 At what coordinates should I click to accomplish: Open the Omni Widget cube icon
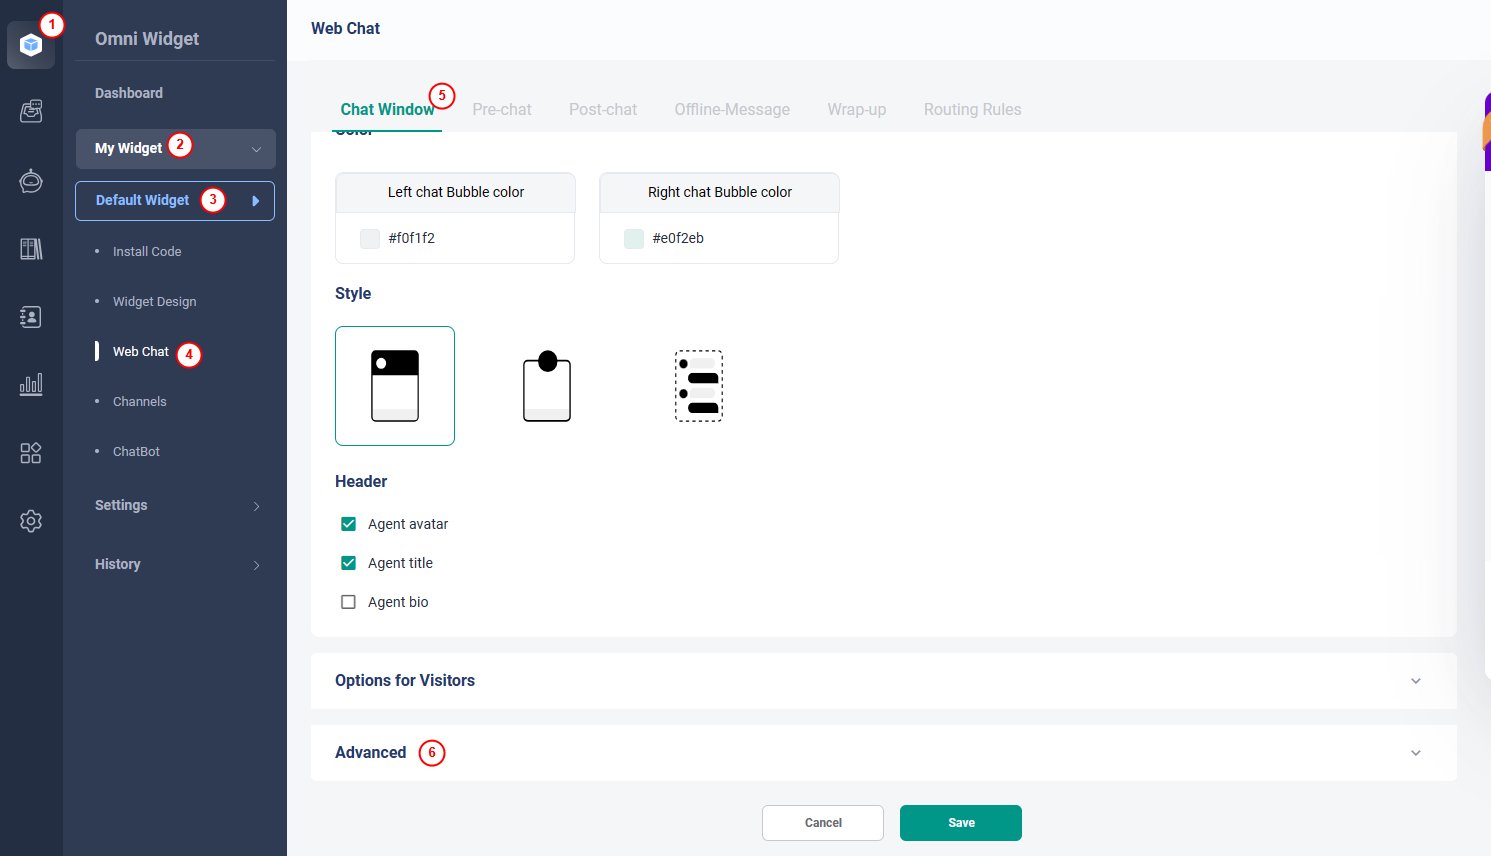pyautogui.click(x=31, y=45)
